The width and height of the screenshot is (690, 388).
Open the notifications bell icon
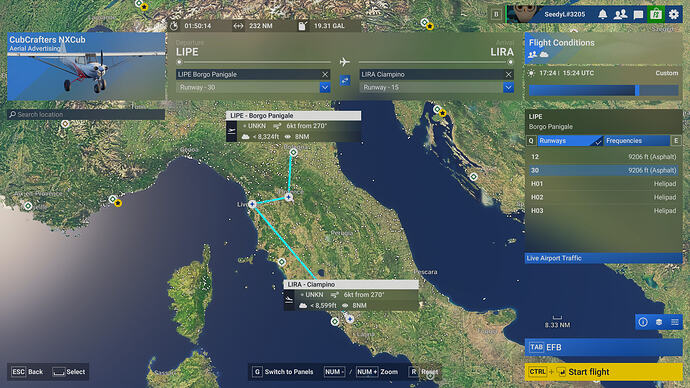(602, 14)
